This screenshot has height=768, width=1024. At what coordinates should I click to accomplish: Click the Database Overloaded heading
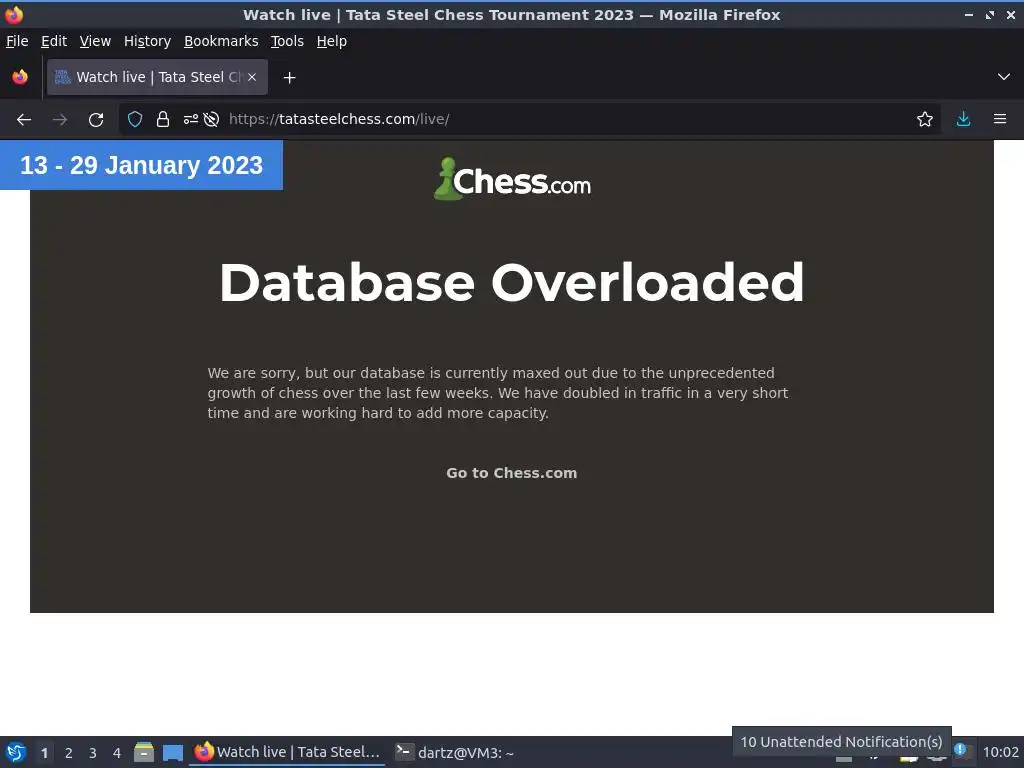pyautogui.click(x=511, y=282)
